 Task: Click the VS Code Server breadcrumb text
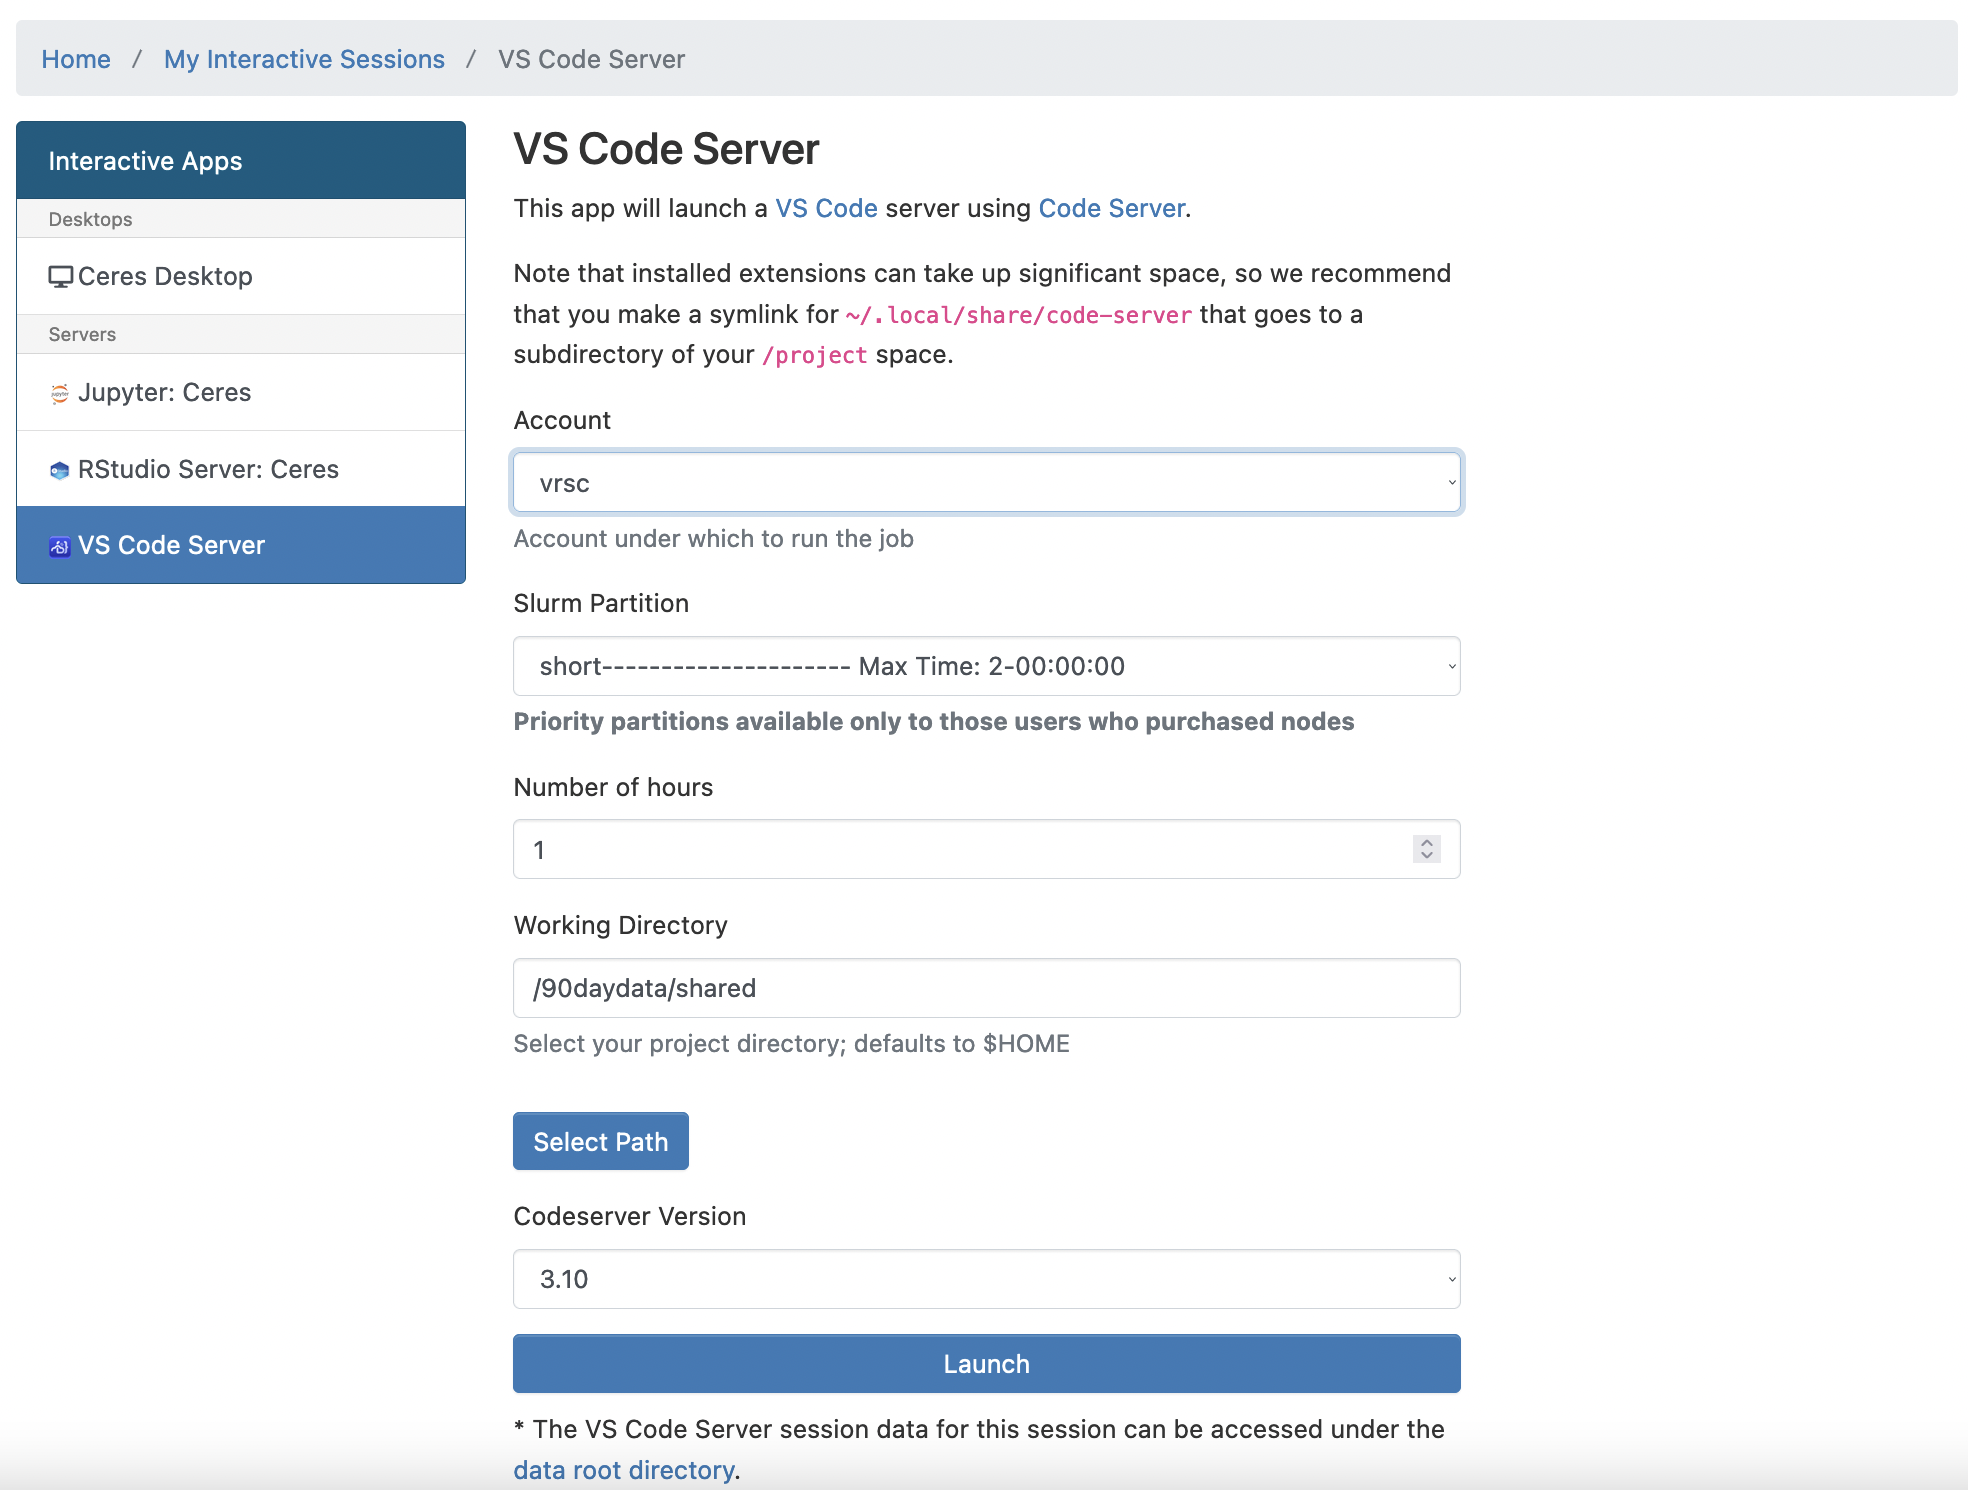click(x=591, y=59)
